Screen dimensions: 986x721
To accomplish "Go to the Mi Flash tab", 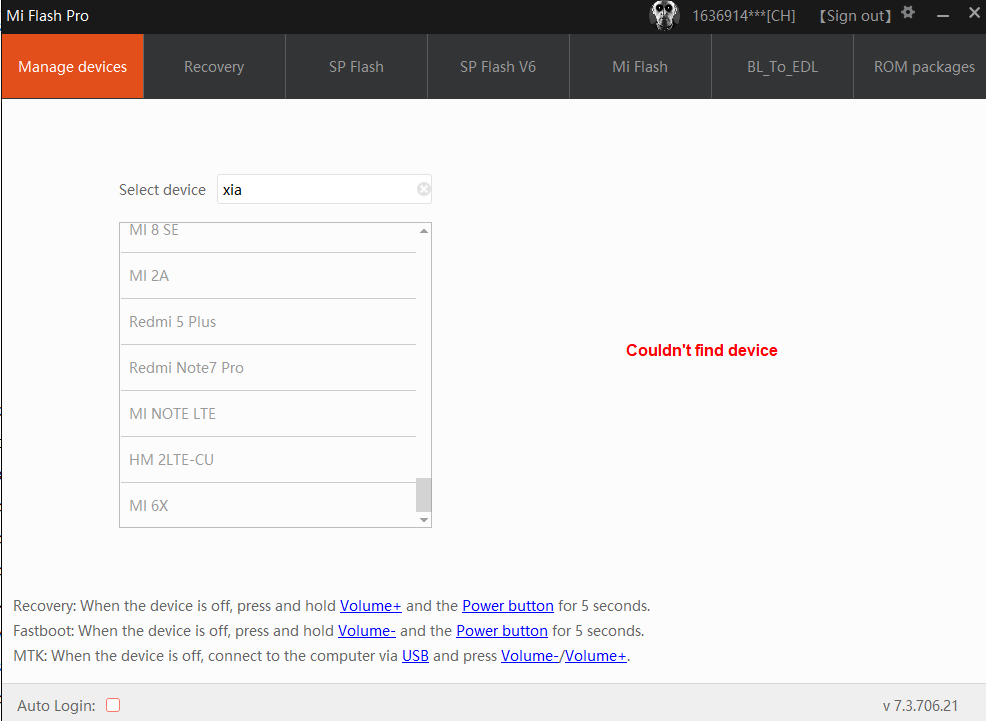I will (640, 67).
